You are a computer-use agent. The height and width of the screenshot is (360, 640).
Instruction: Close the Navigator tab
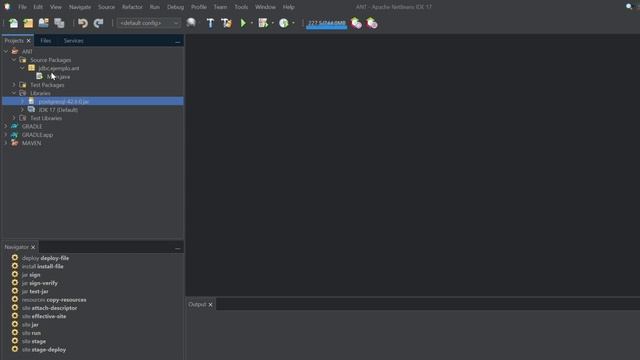(33, 247)
